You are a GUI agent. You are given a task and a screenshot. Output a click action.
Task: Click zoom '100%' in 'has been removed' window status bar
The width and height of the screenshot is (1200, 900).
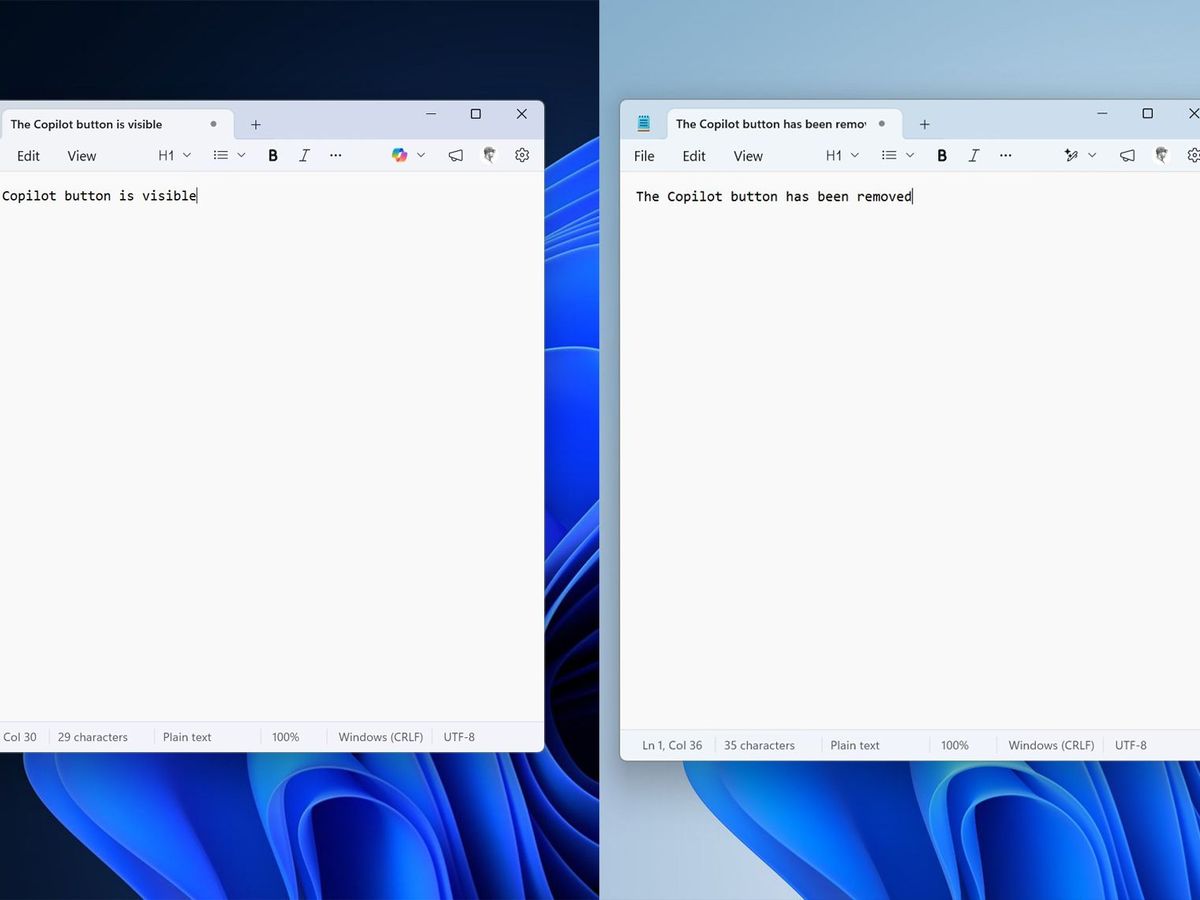coord(955,745)
